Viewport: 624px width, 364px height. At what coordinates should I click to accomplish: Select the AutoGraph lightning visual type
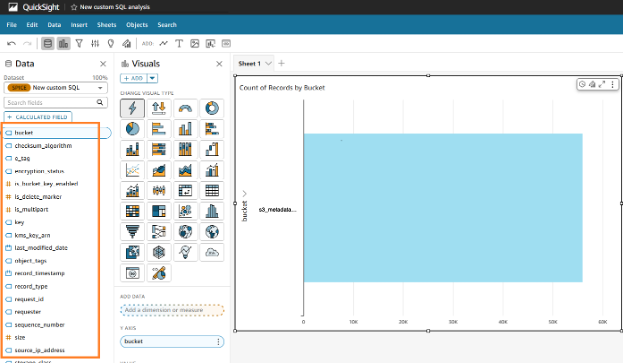(133, 108)
